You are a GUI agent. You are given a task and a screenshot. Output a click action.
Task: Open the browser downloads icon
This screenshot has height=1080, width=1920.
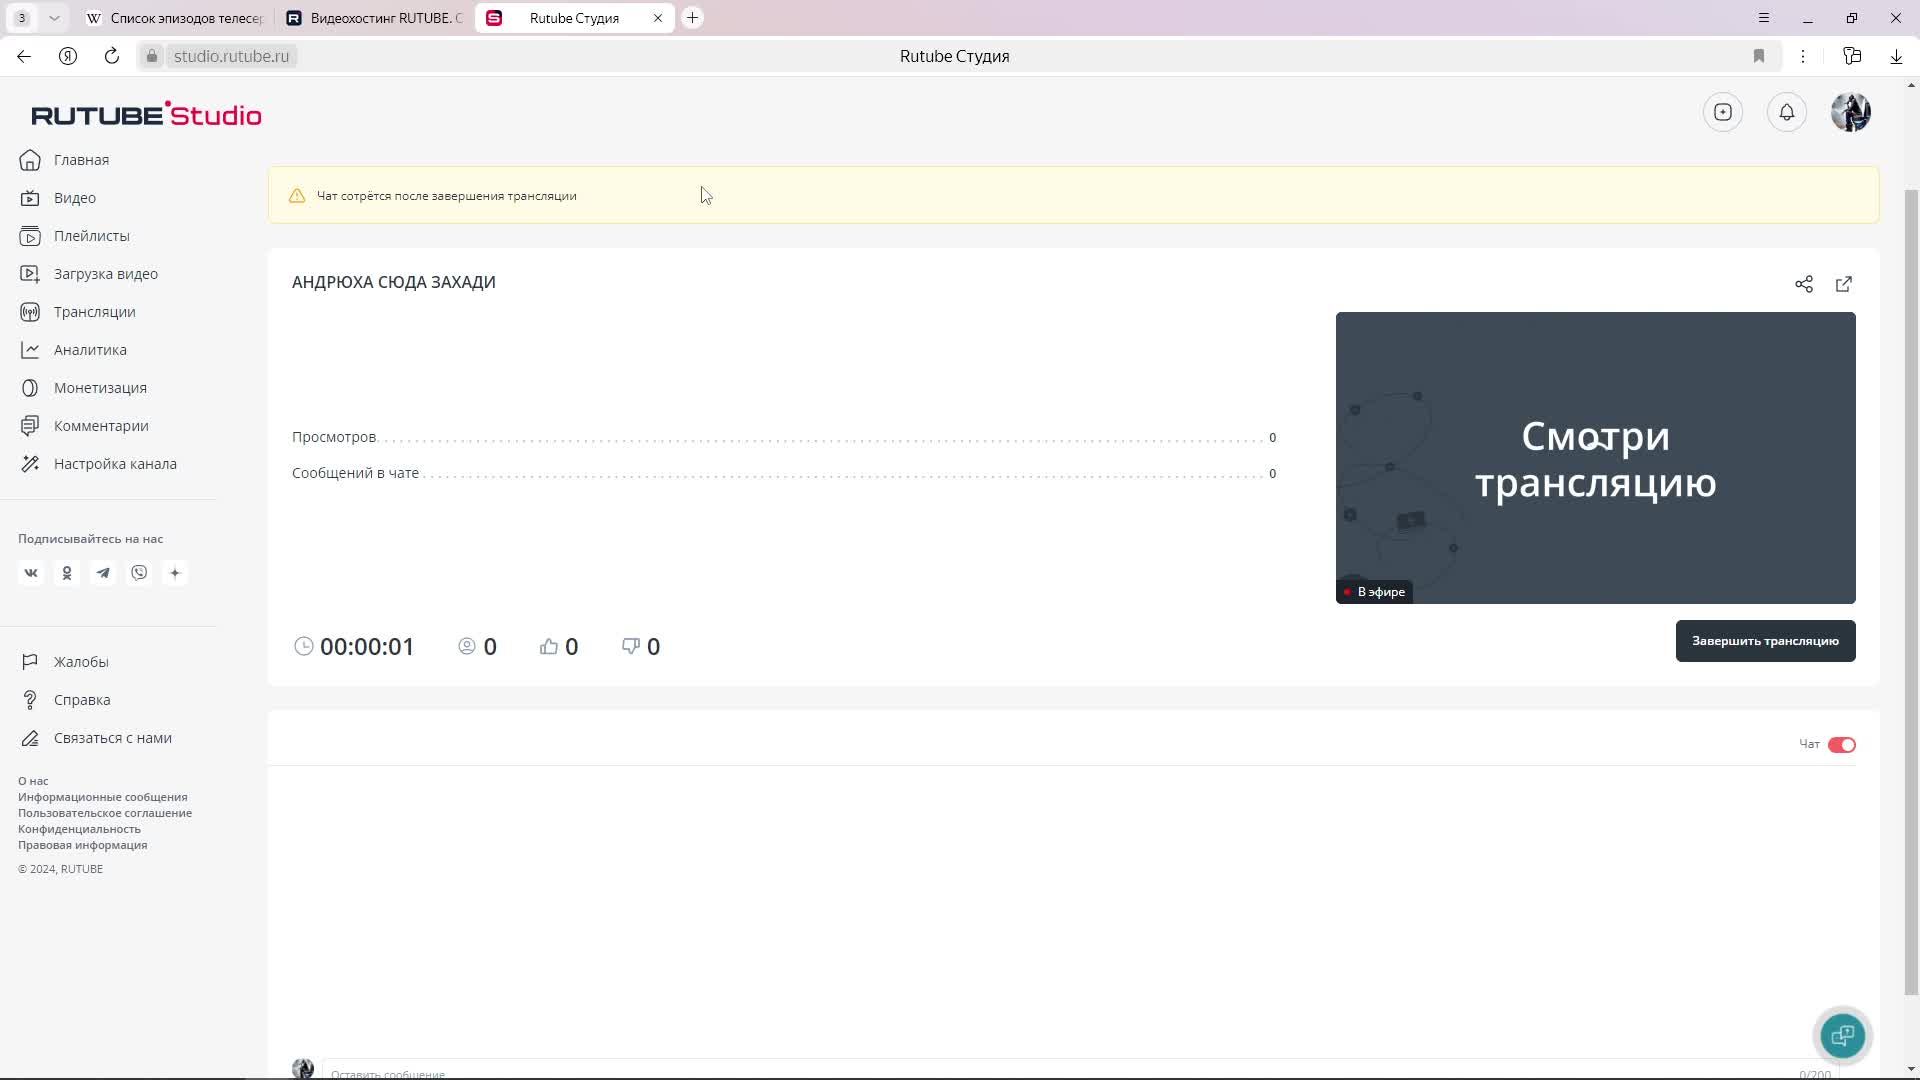pyautogui.click(x=1896, y=56)
